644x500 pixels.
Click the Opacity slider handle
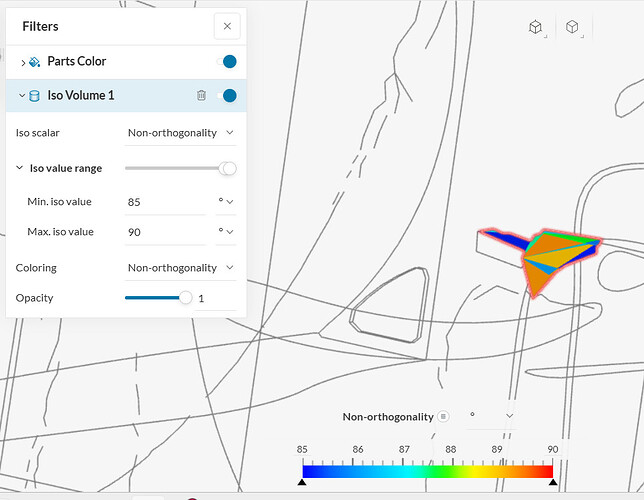(x=186, y=297)
